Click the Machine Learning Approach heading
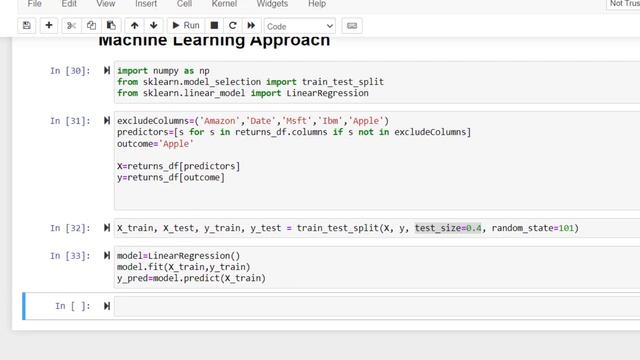640x360 pixels. pyautogui.click(x=214, y=41)
